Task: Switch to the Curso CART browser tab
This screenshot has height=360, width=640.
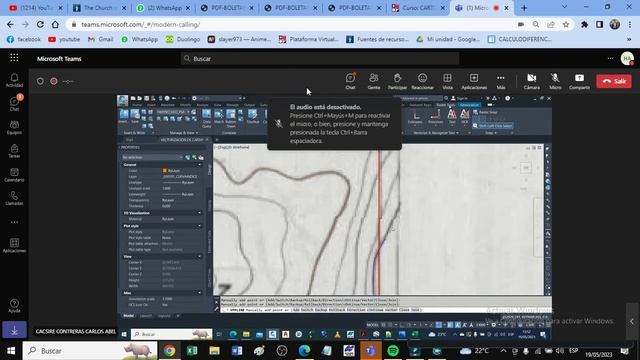Action: pos(418,8)
